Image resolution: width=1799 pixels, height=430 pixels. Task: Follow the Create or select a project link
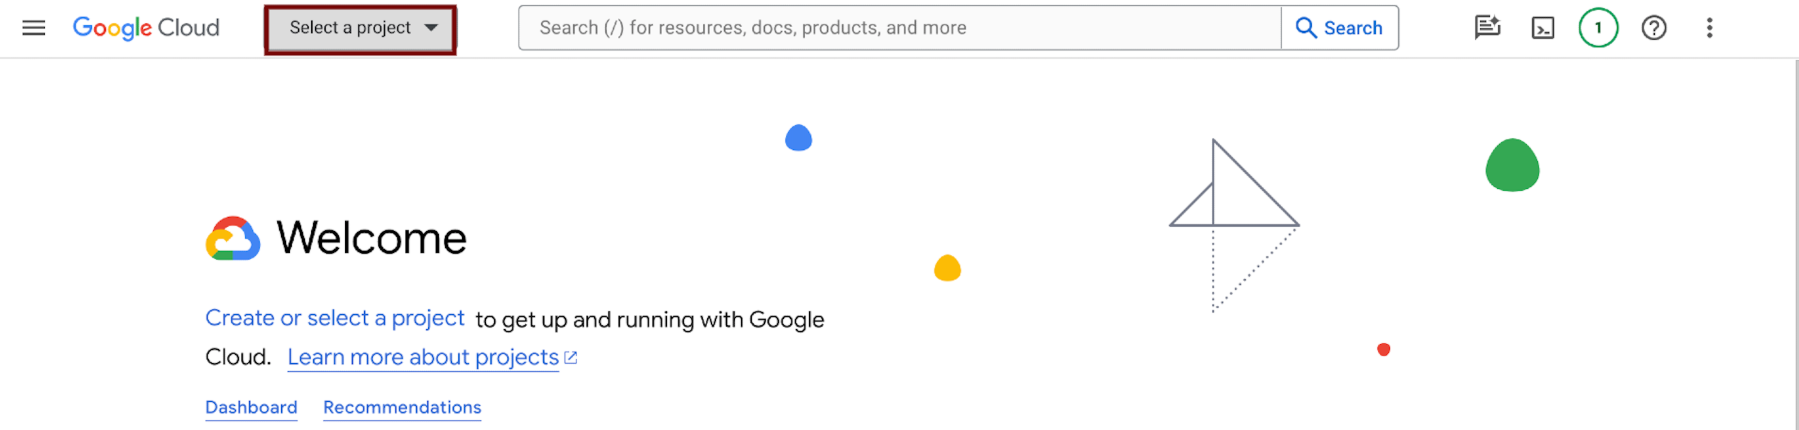coord(335,318)
